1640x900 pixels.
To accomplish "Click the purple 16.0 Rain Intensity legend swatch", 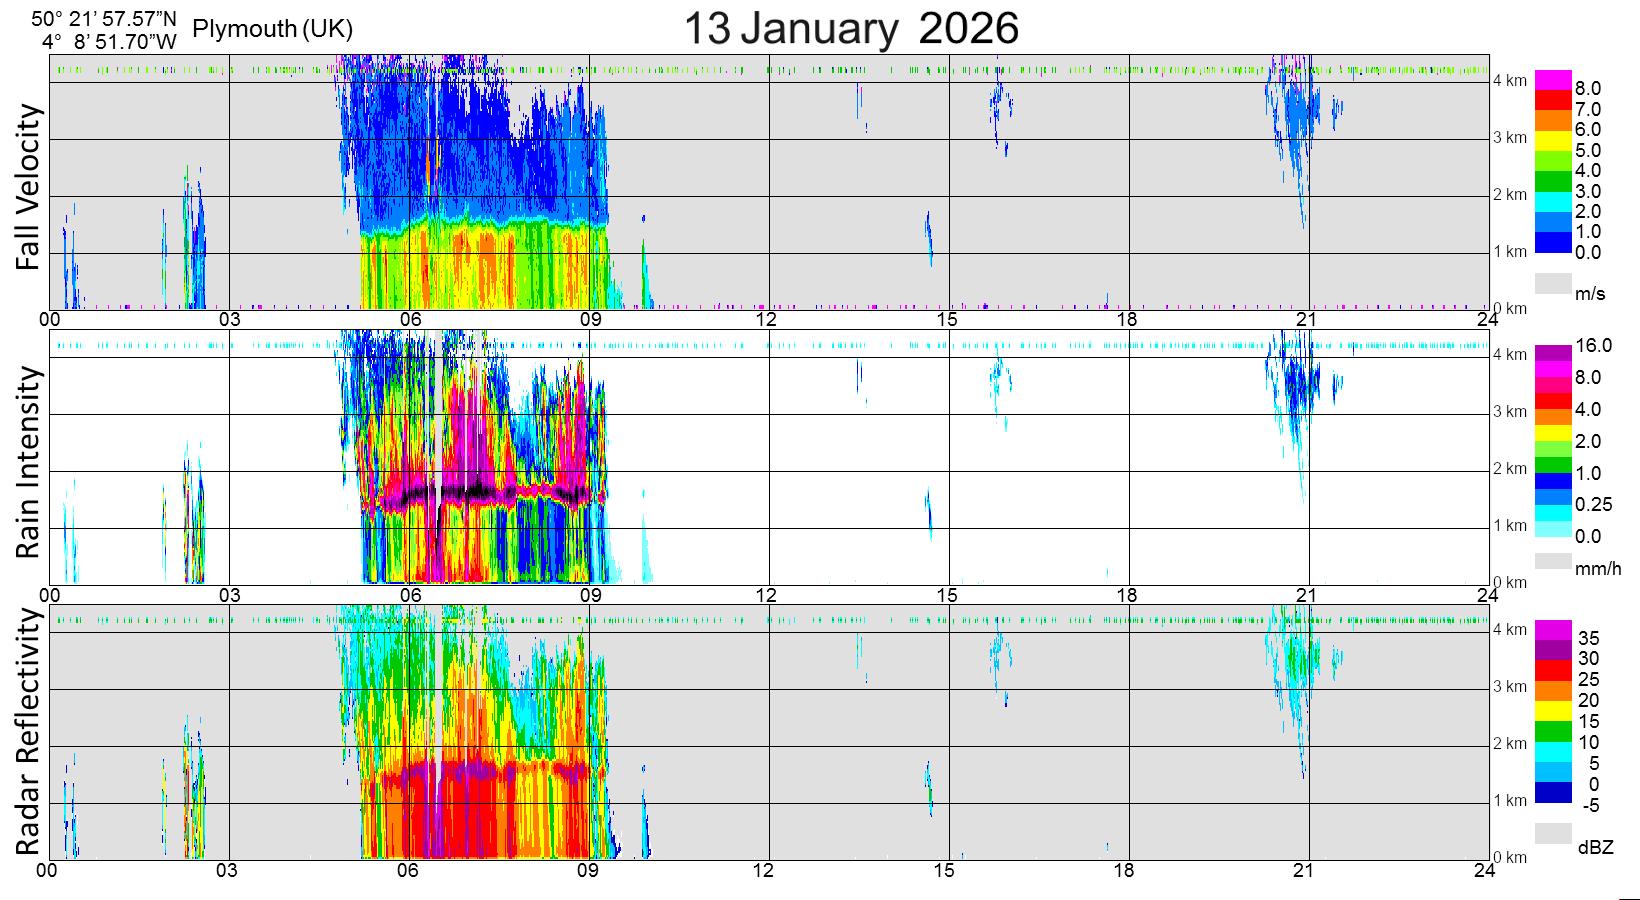I will pyautogui.click(x=1553, y=352).
